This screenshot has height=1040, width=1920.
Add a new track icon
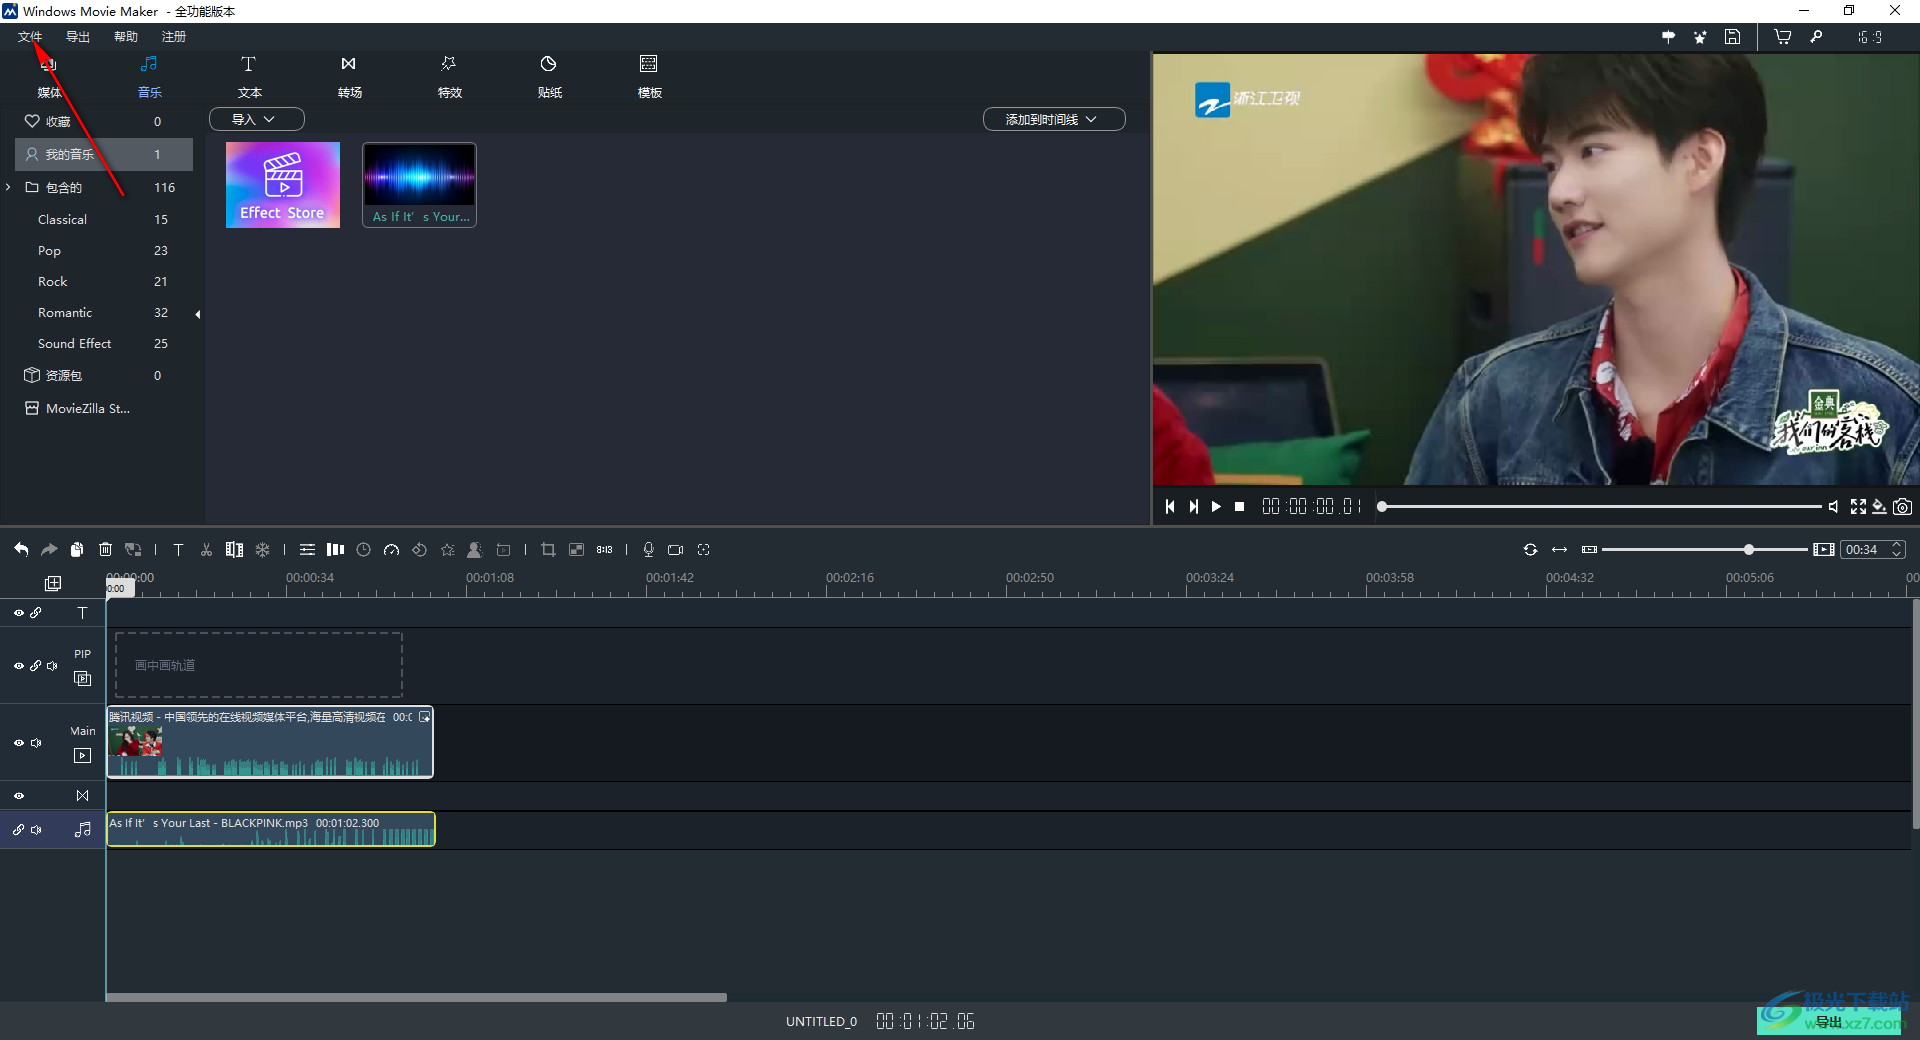(53, 583)
